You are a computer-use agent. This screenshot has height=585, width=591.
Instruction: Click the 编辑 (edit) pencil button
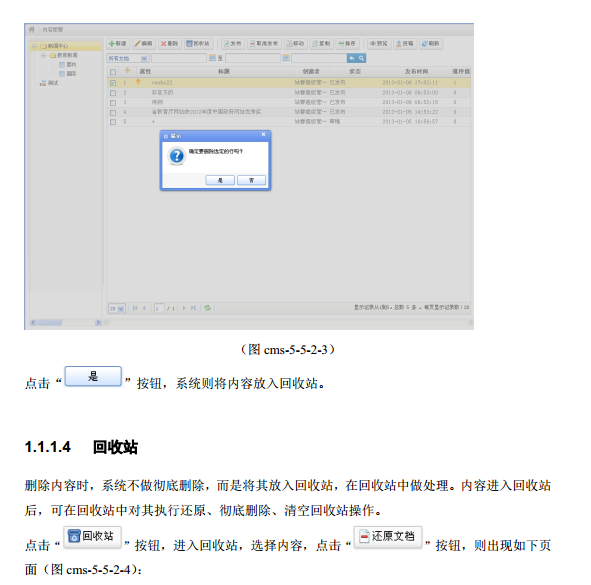(144, 44)
